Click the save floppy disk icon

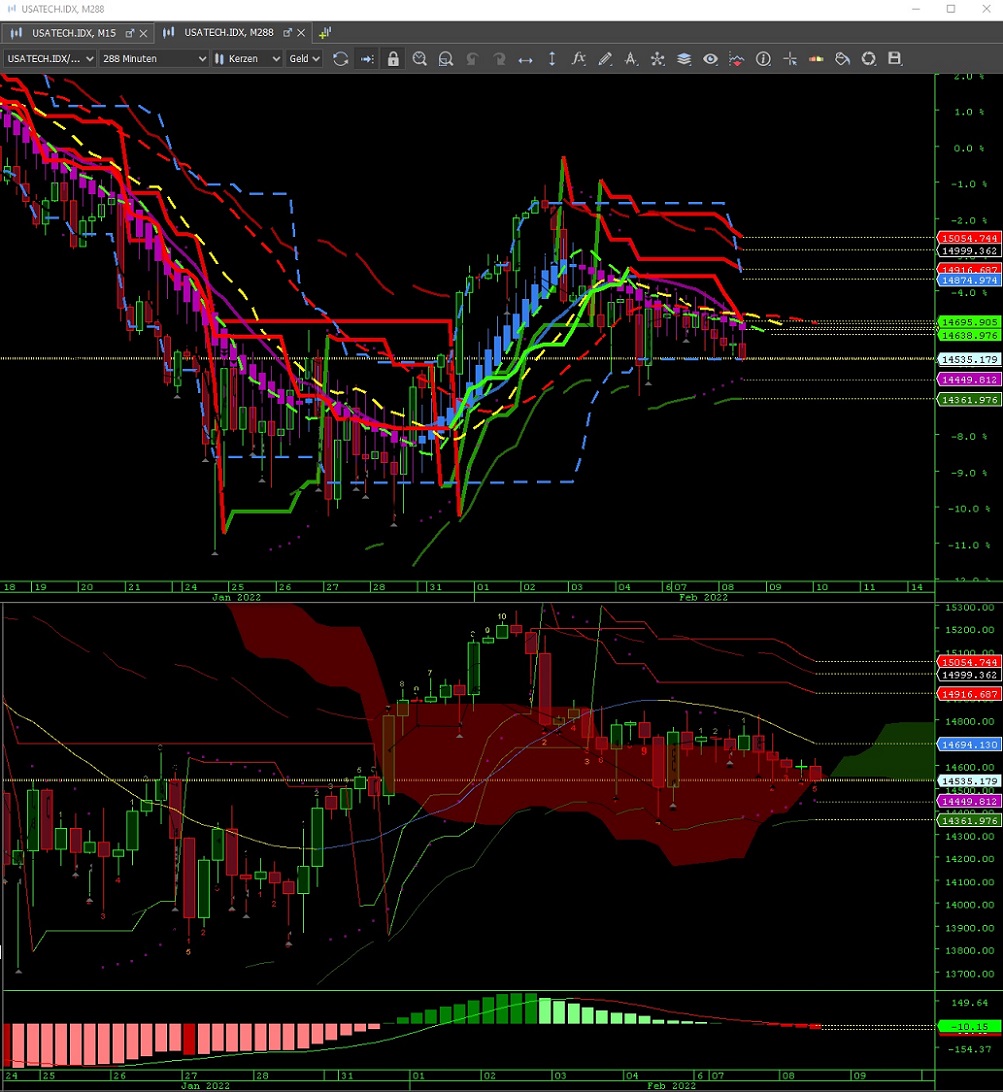(895, 59)
